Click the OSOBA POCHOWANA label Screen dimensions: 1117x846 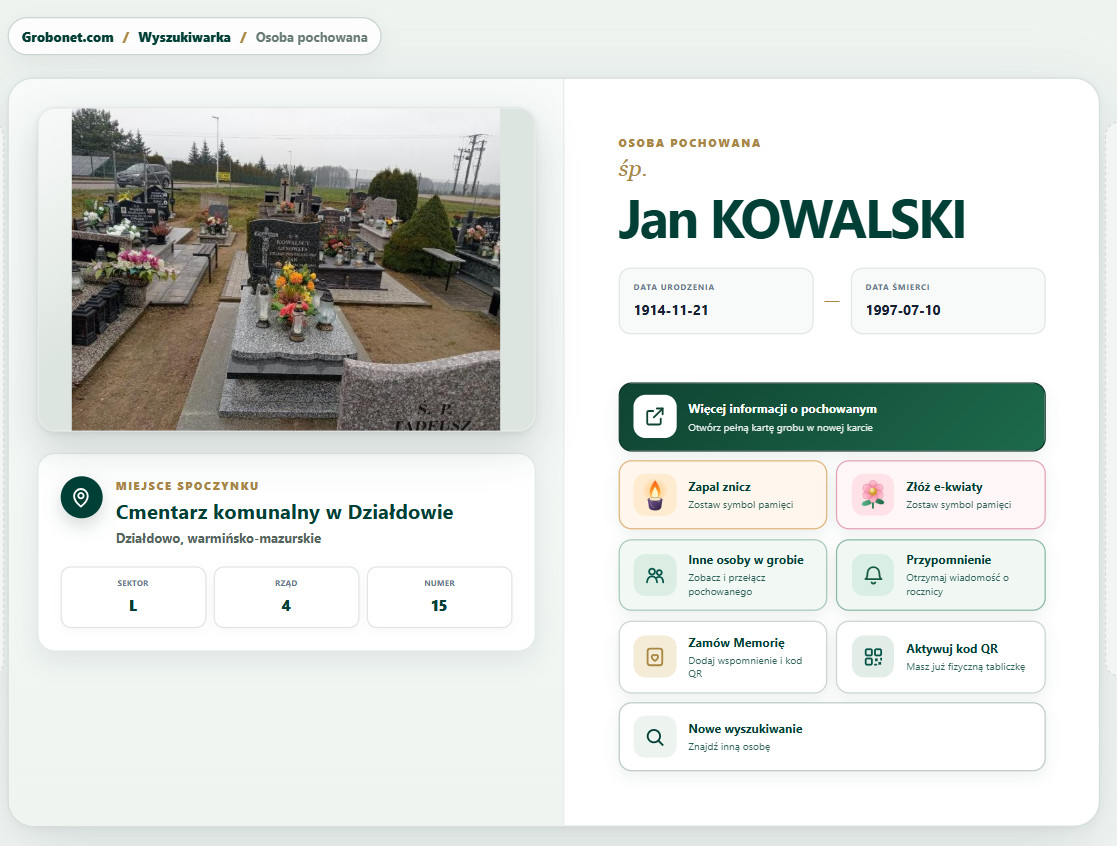[690, 143]
